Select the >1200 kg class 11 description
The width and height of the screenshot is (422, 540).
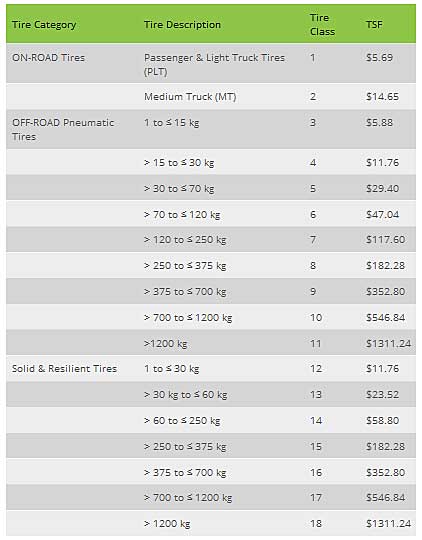click(x=165, y=343)
